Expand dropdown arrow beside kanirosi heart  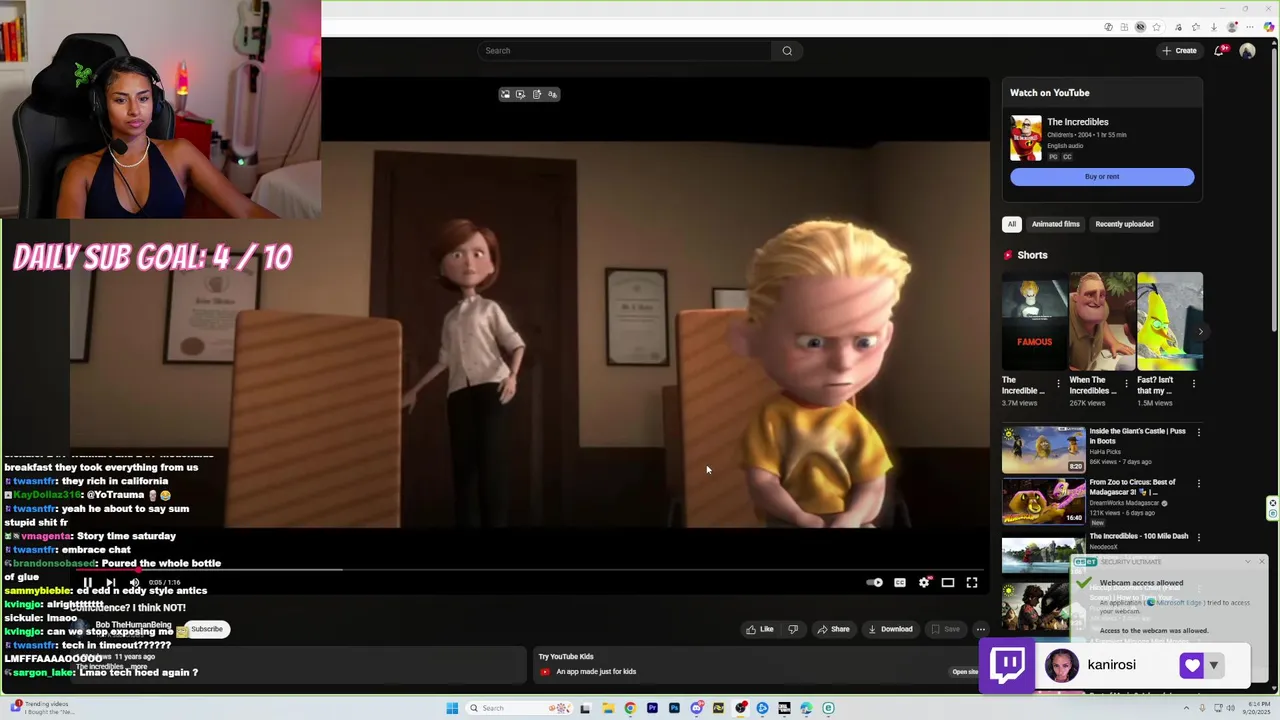tap(1214, 665)
